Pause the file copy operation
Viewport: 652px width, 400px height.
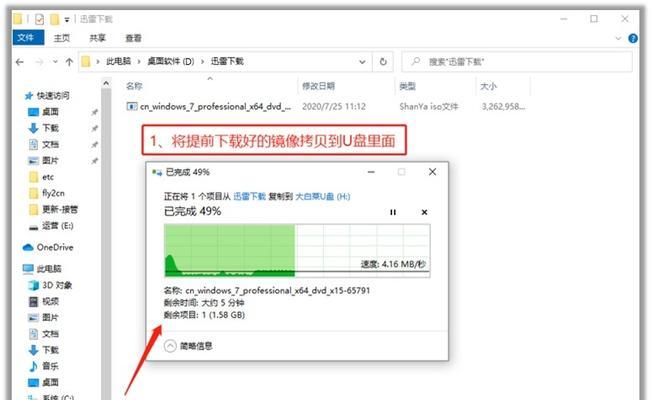(x=393, y=212)
